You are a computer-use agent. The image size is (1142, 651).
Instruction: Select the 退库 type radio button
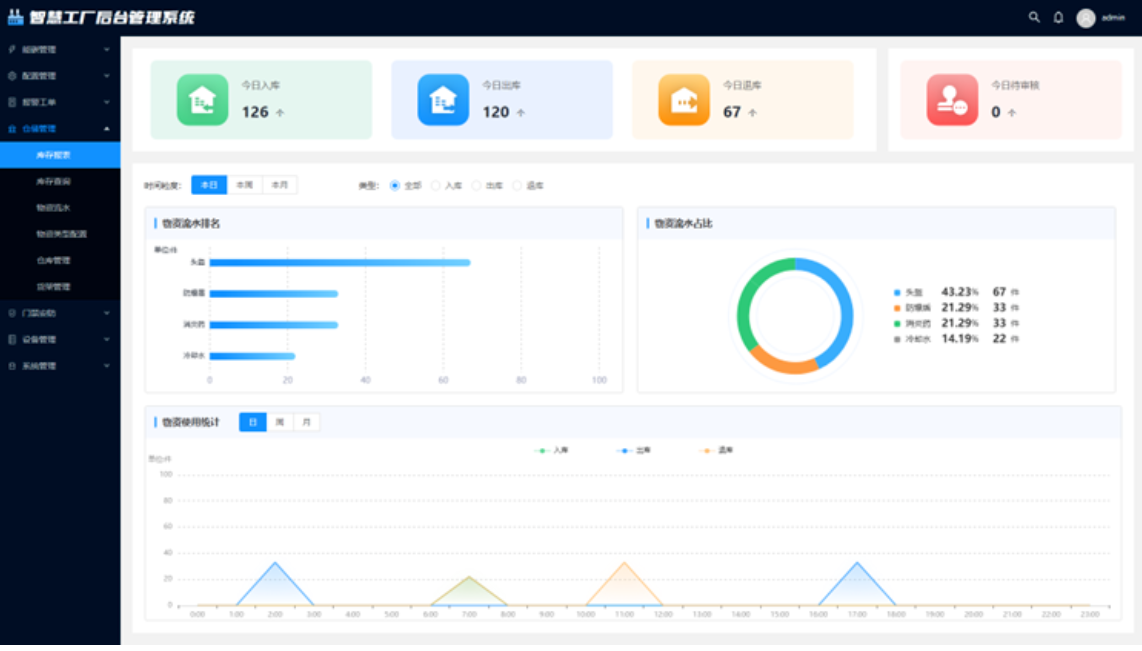(x=517, y=186)
